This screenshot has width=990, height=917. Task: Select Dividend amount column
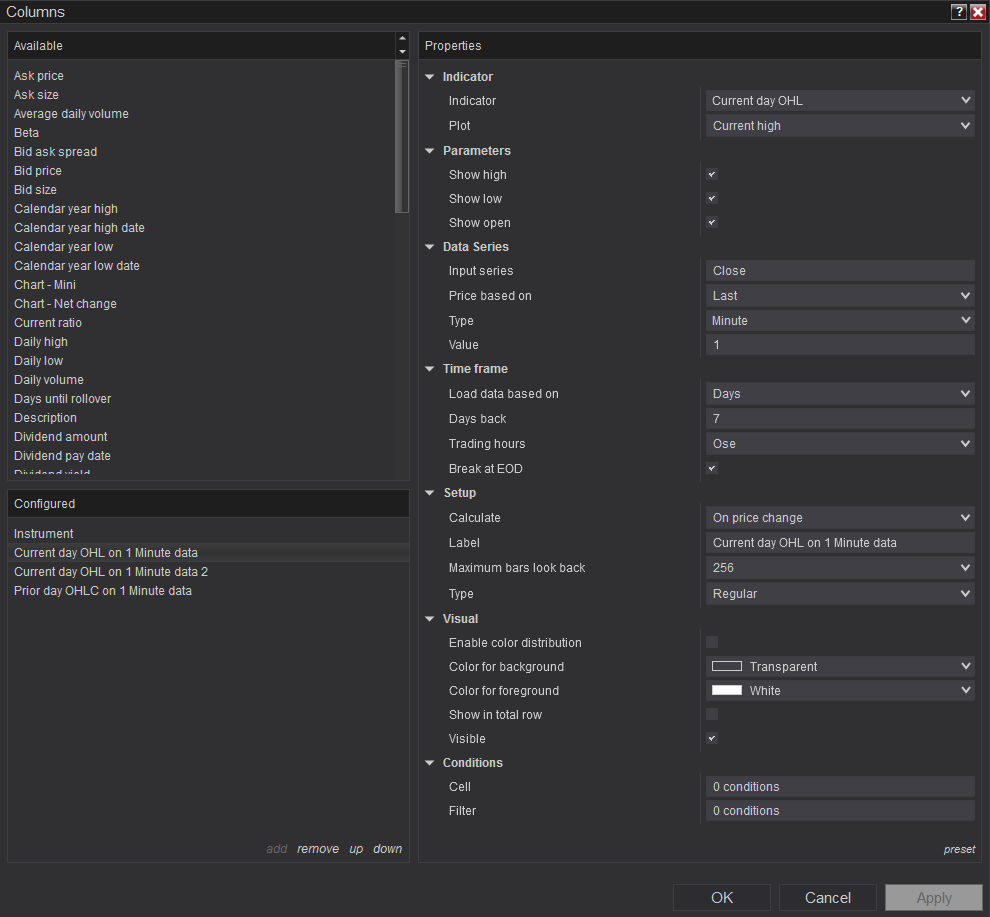[61, 436]
